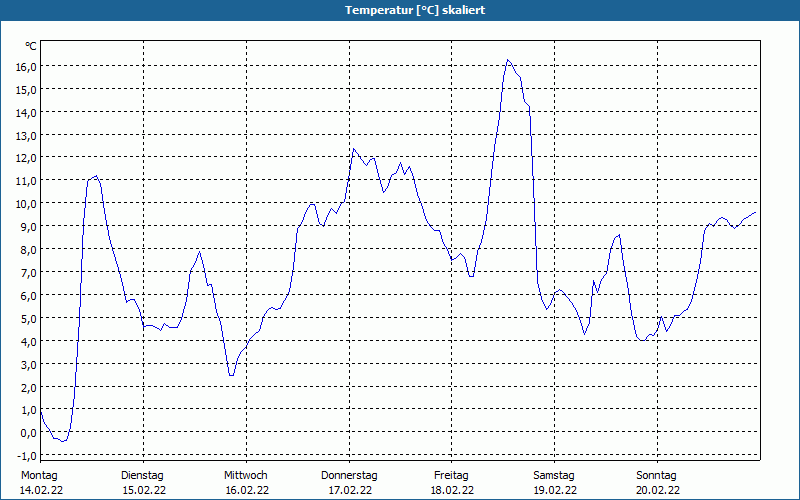800x500 pixels.
Task: Select the Dienstag 15.02.22 date label
Action: click(143, 483)
